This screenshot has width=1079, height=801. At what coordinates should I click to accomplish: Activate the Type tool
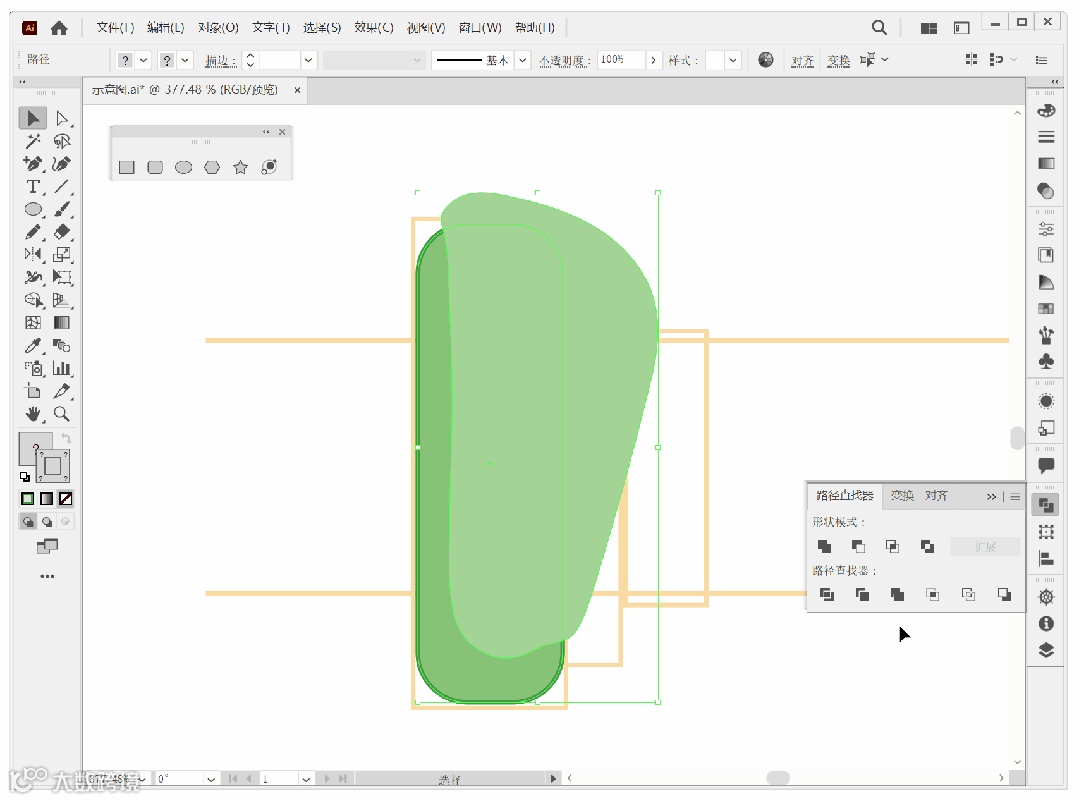32,186
